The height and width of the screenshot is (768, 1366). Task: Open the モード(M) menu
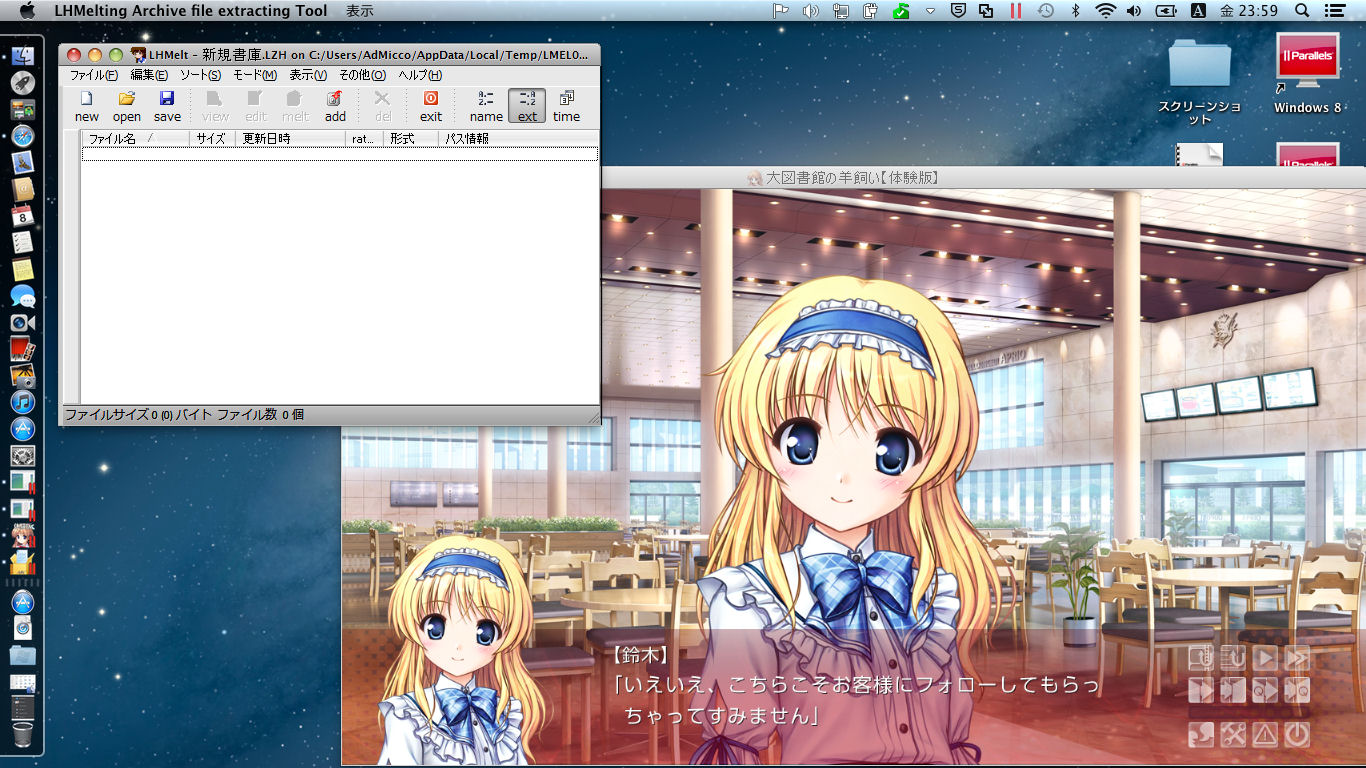click(x=255, y=75)
